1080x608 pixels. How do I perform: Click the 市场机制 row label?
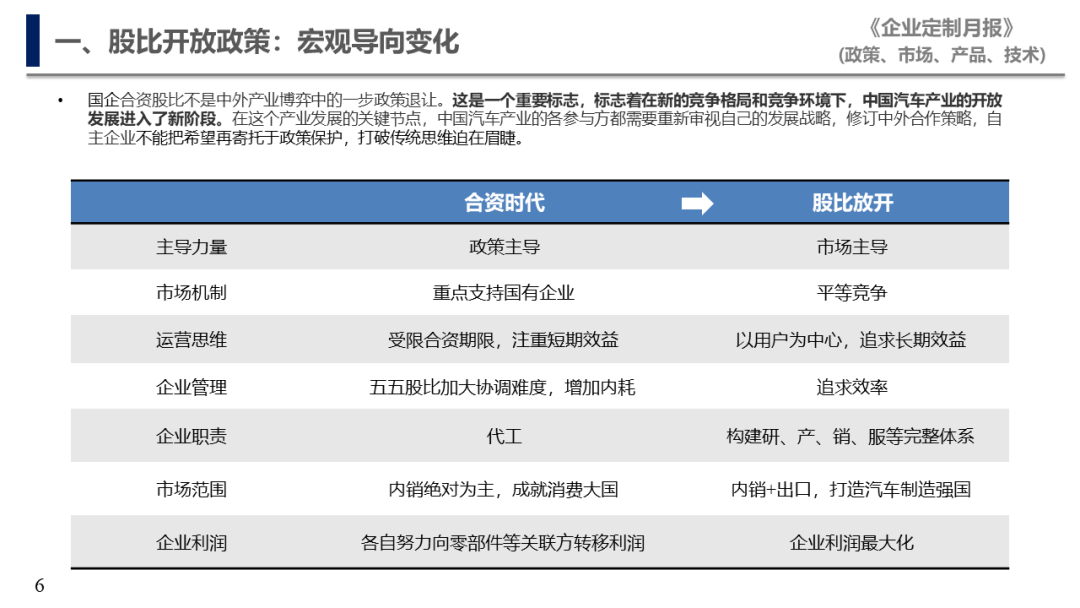191,293
